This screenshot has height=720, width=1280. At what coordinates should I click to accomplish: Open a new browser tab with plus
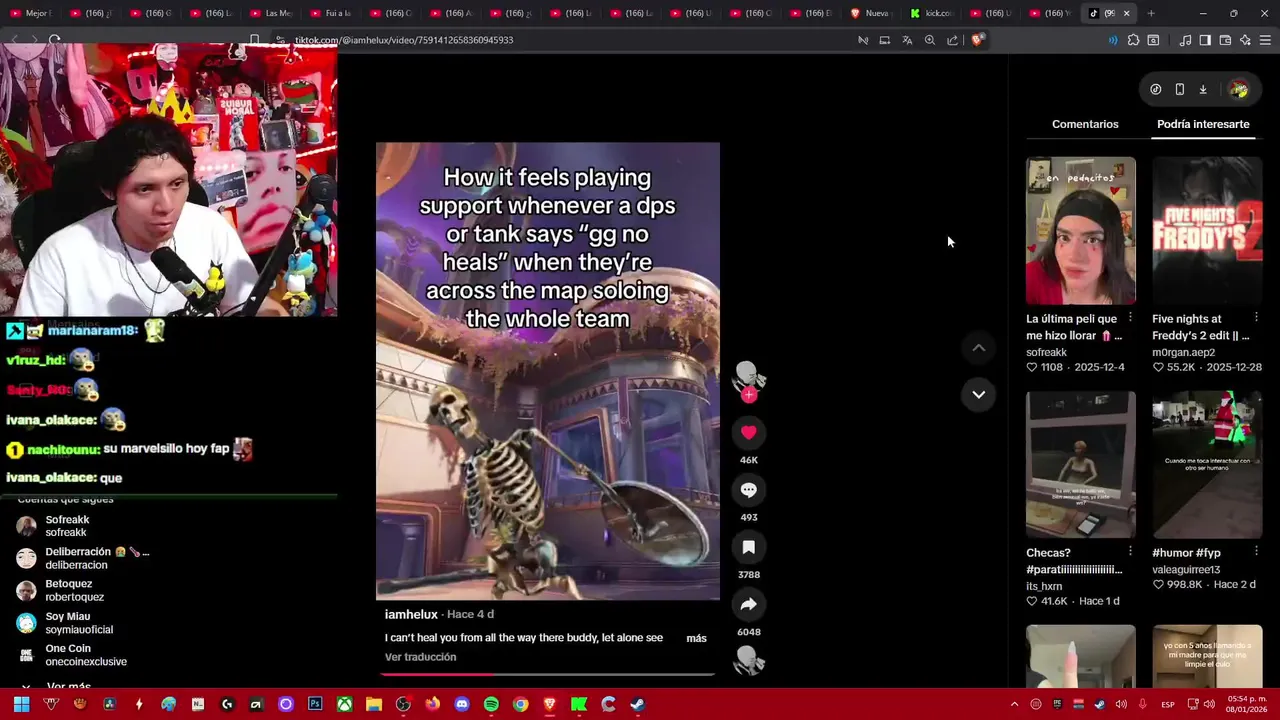pos(1151,13)
